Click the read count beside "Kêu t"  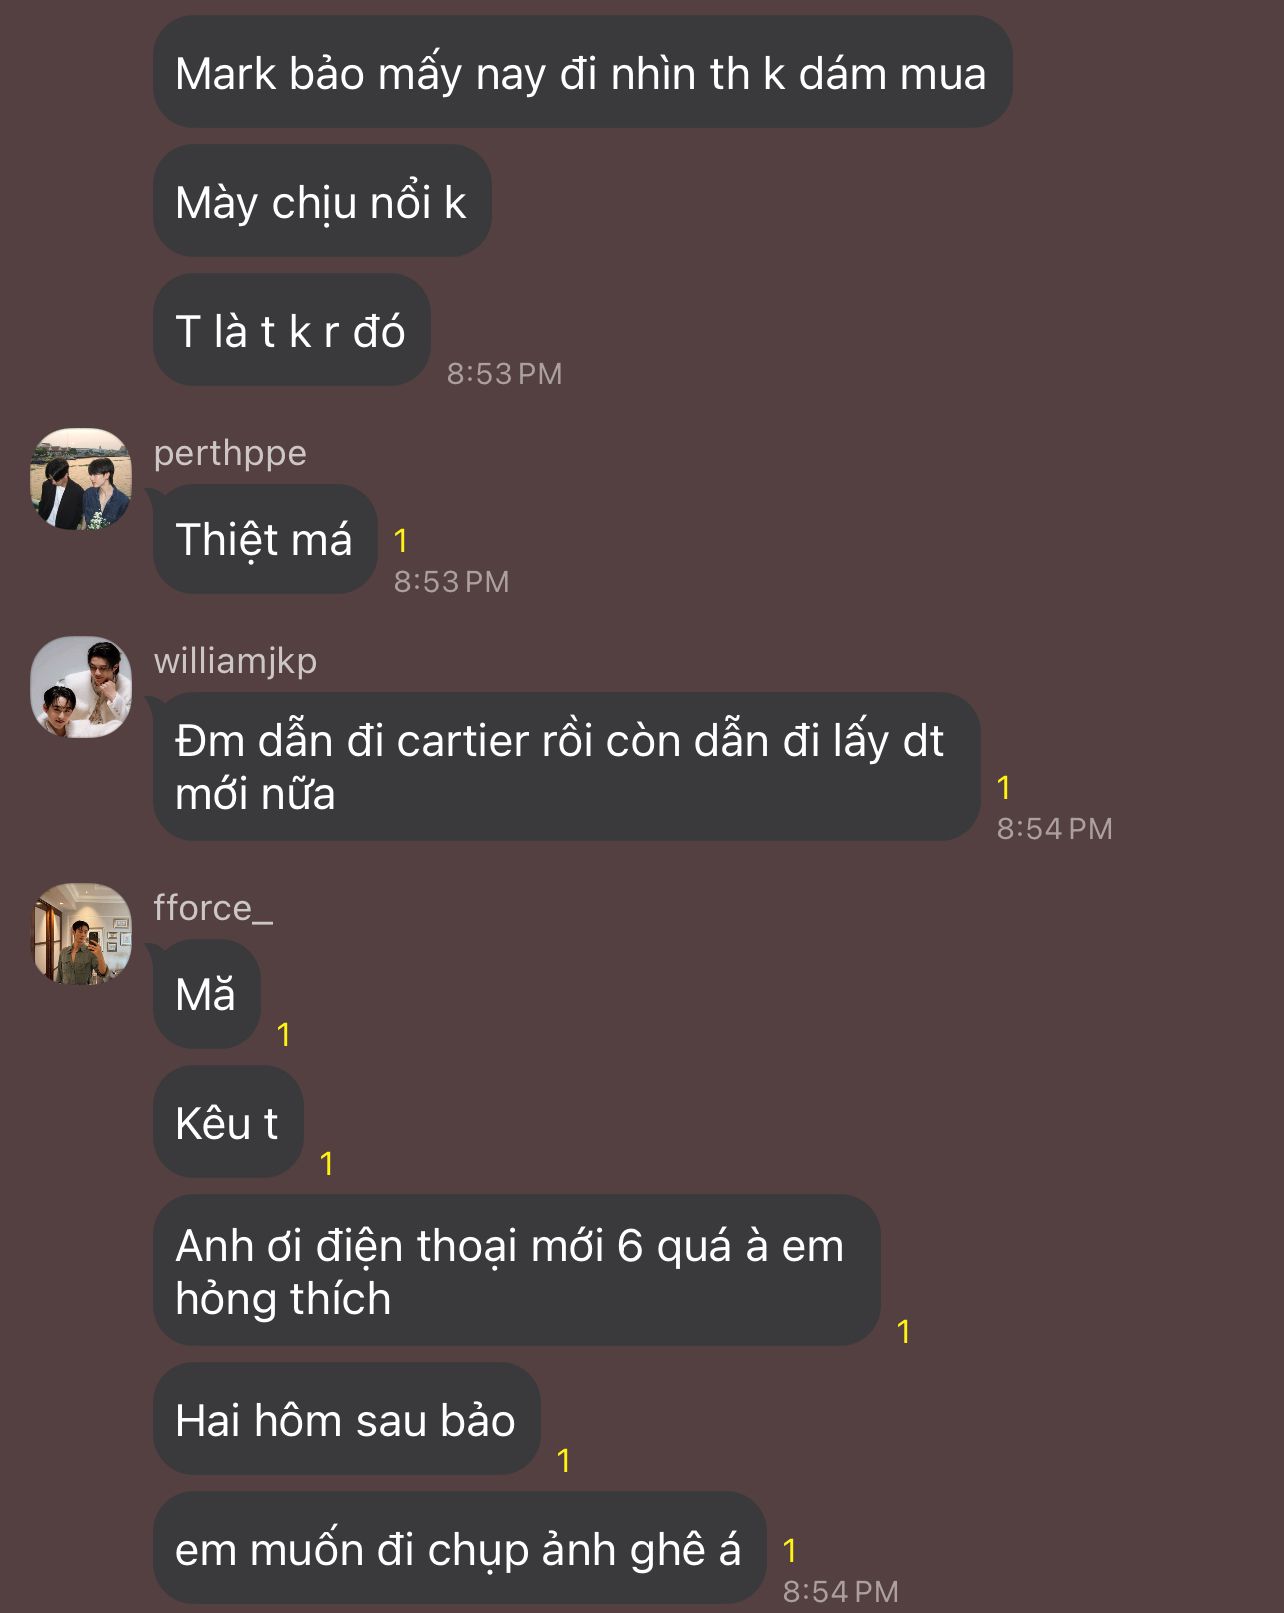pos(326,1163)
